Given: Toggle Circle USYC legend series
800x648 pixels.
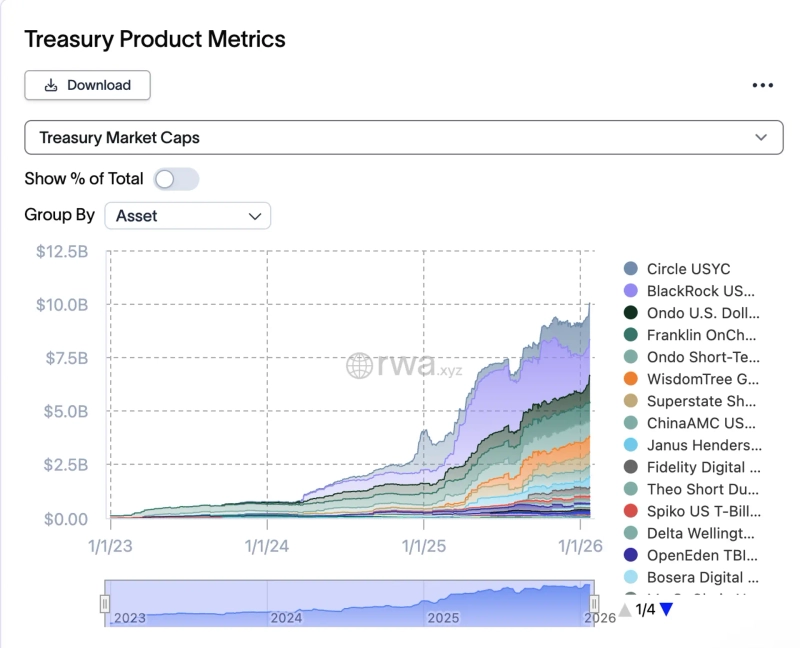Looking at the screenshot, I should [x=688, y=269].
